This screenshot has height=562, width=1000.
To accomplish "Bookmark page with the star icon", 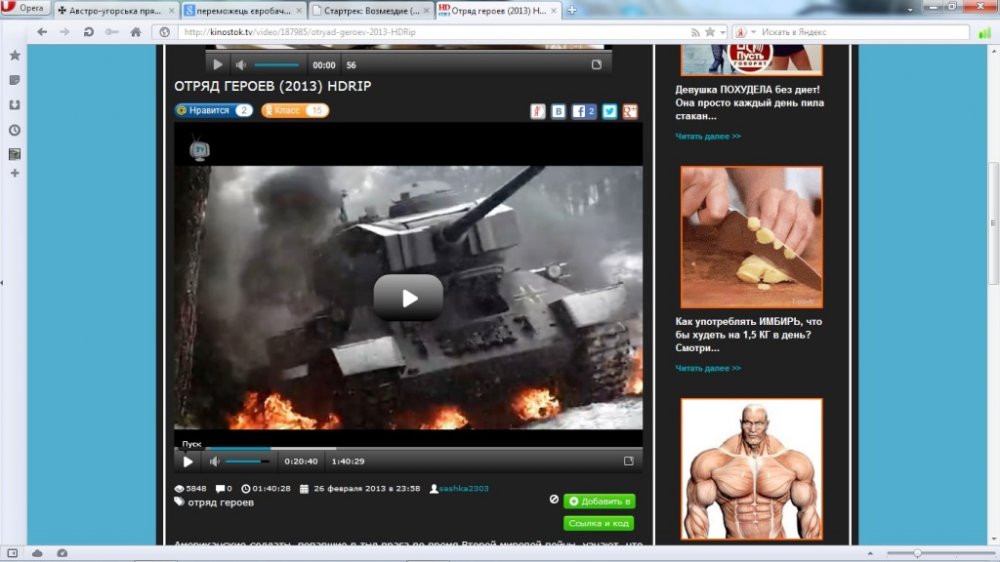I will click(x=710, y=32).
